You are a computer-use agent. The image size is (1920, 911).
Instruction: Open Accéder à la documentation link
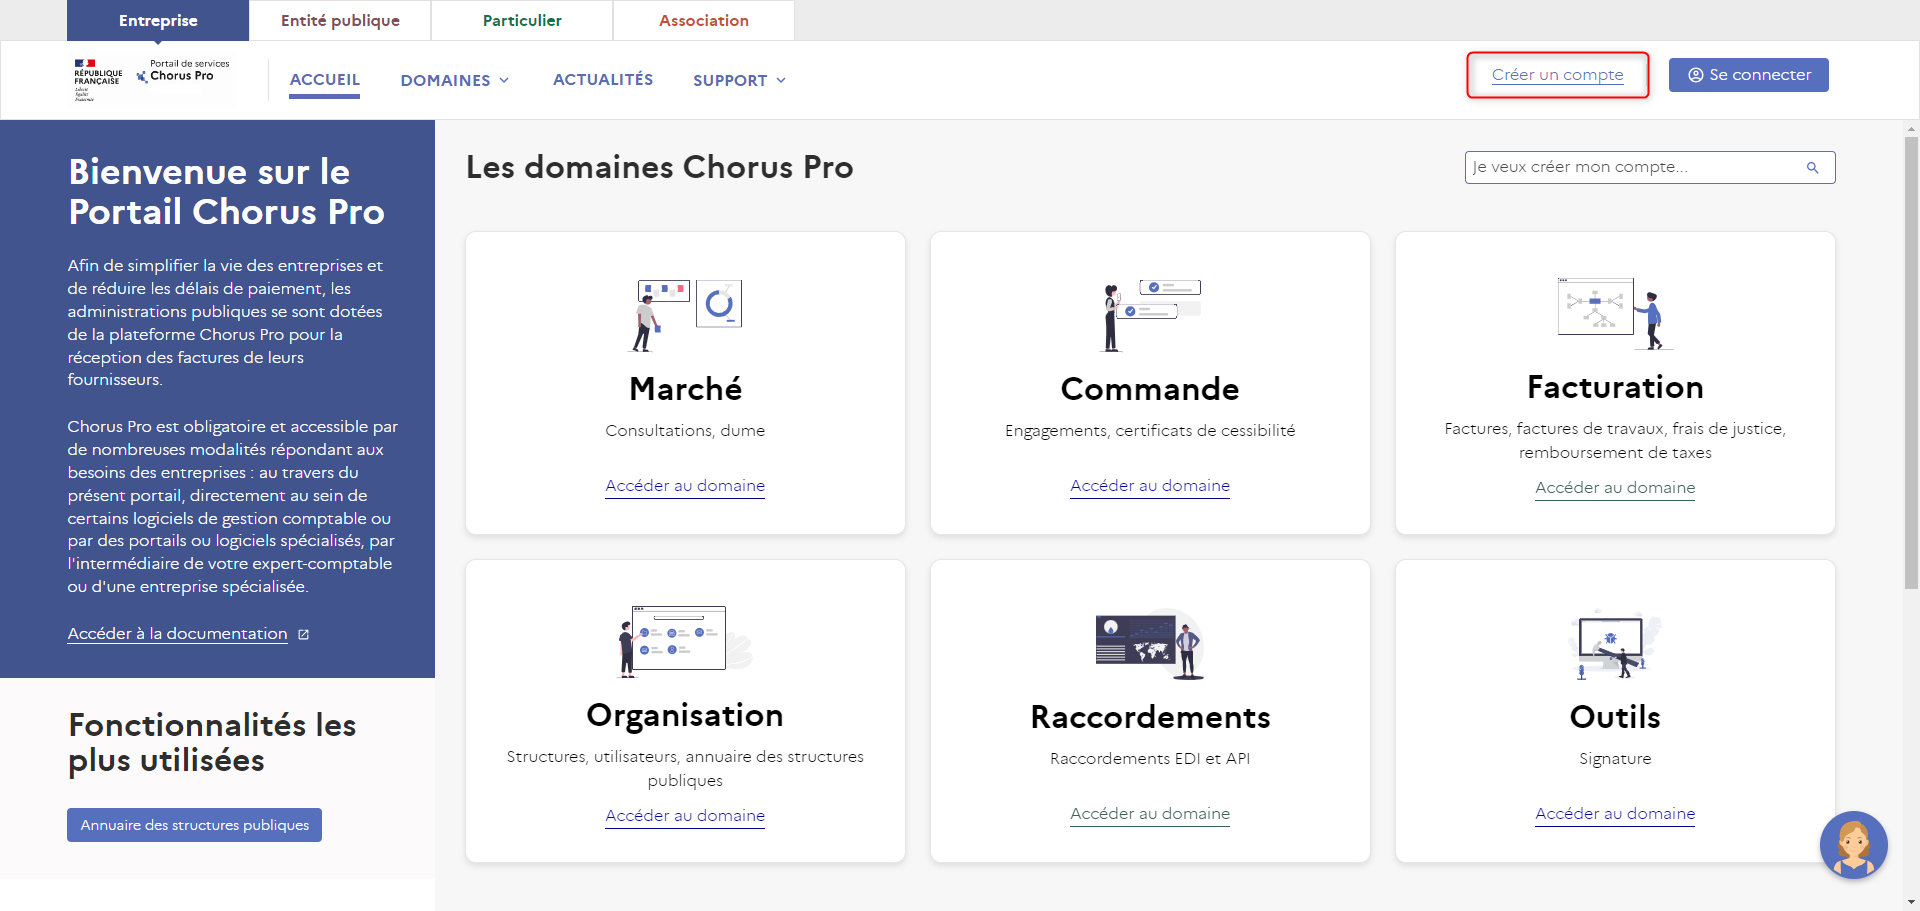click(178, 634)
